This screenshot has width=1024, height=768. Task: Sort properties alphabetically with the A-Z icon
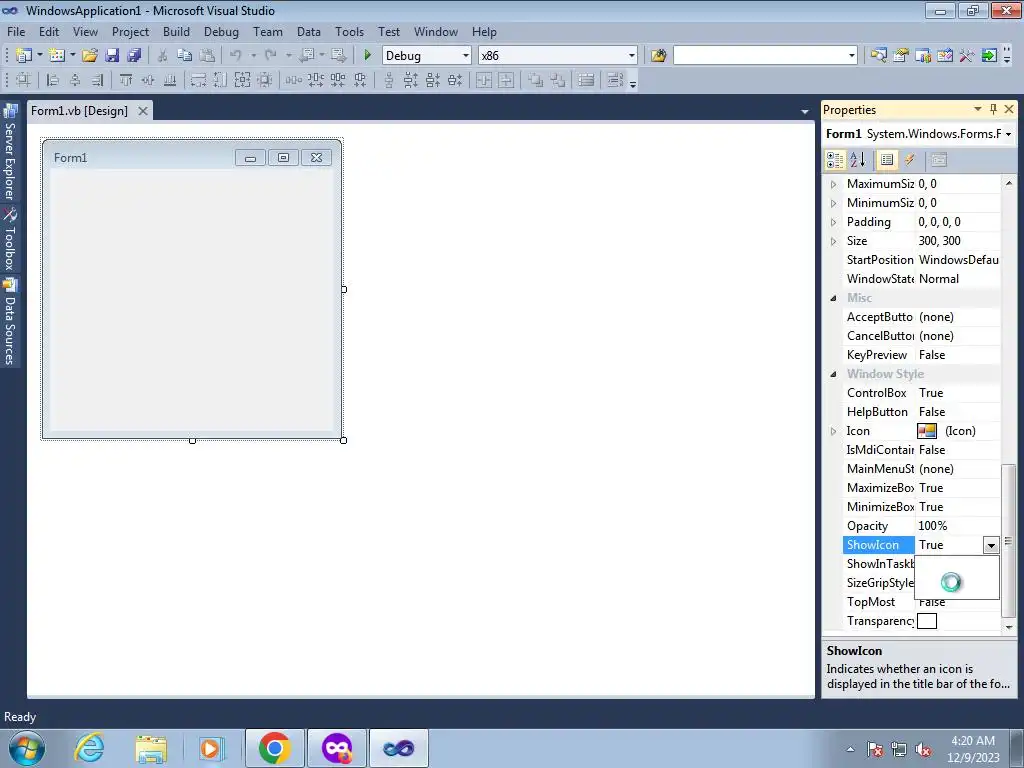click(x=857, y=159)
